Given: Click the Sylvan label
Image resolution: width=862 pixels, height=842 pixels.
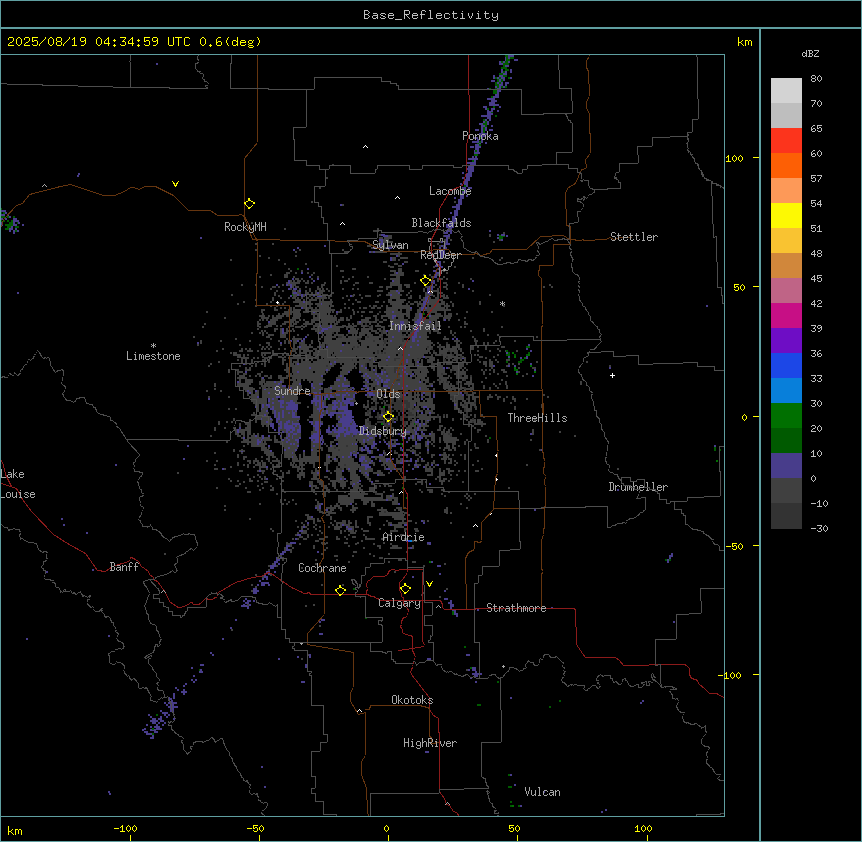Looking at the screenshot, I should tap(390, 245).
